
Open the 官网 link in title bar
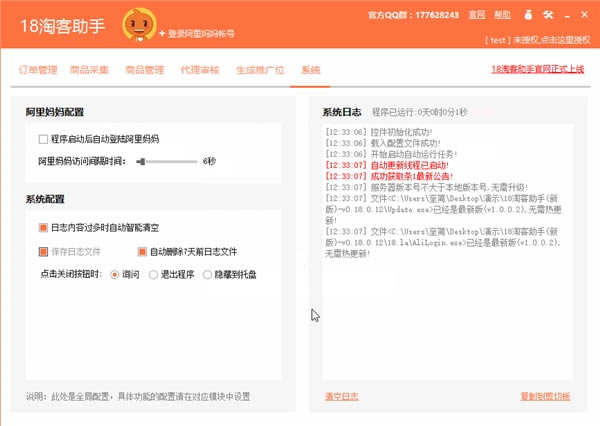(477, 17)
